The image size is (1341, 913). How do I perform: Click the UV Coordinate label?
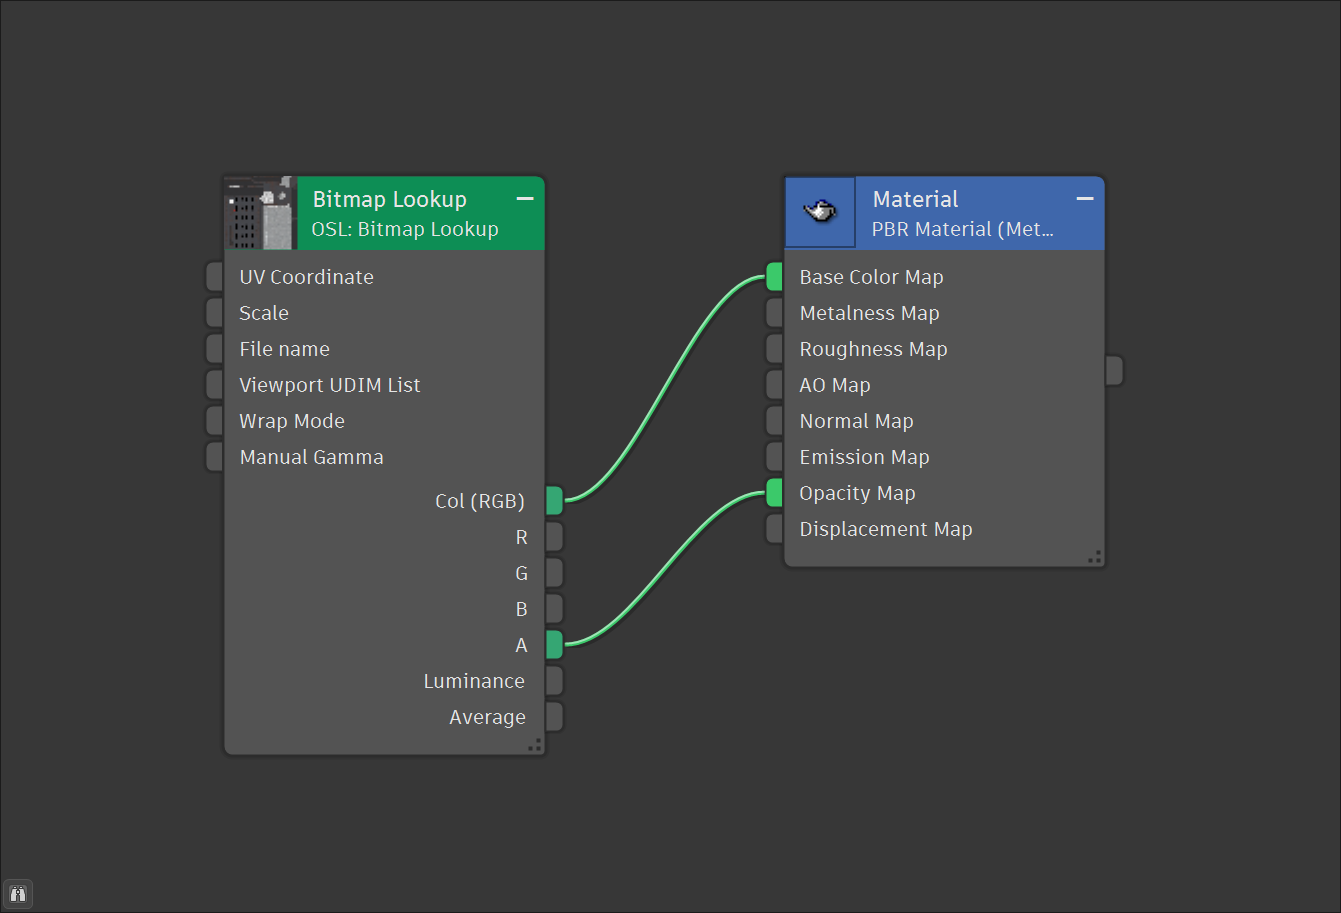pyautogui.click(x=306, y=277)
